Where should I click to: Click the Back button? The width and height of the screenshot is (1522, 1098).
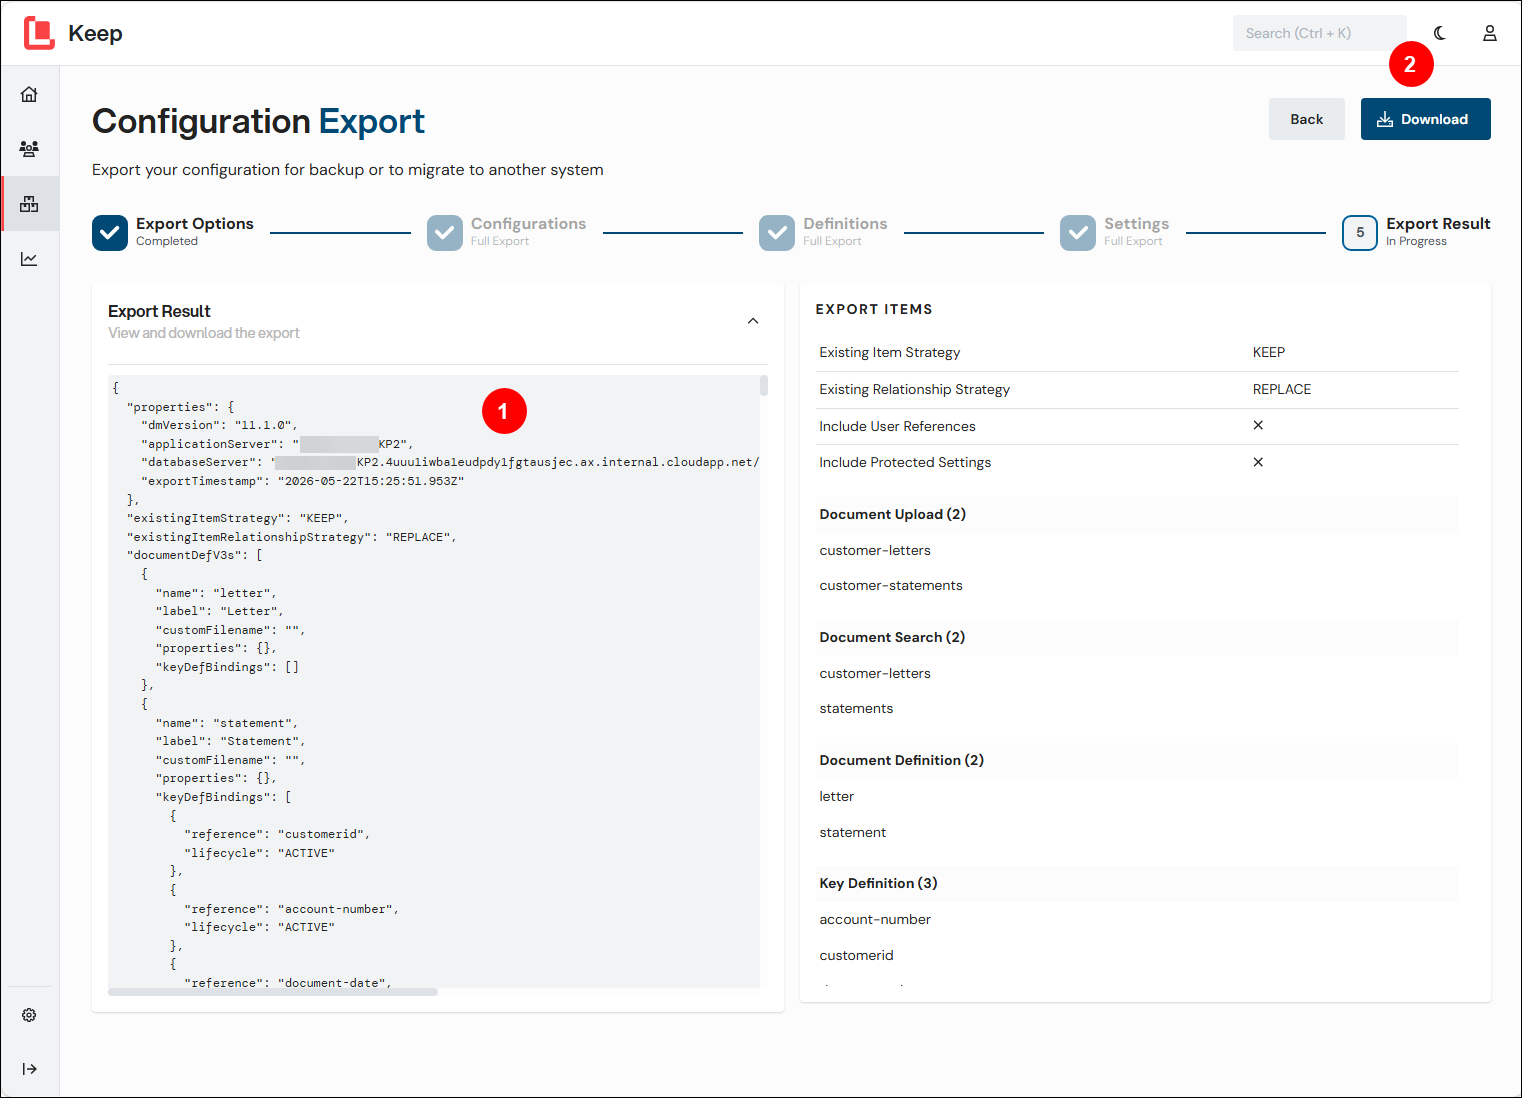click(x=1306, y=119)
